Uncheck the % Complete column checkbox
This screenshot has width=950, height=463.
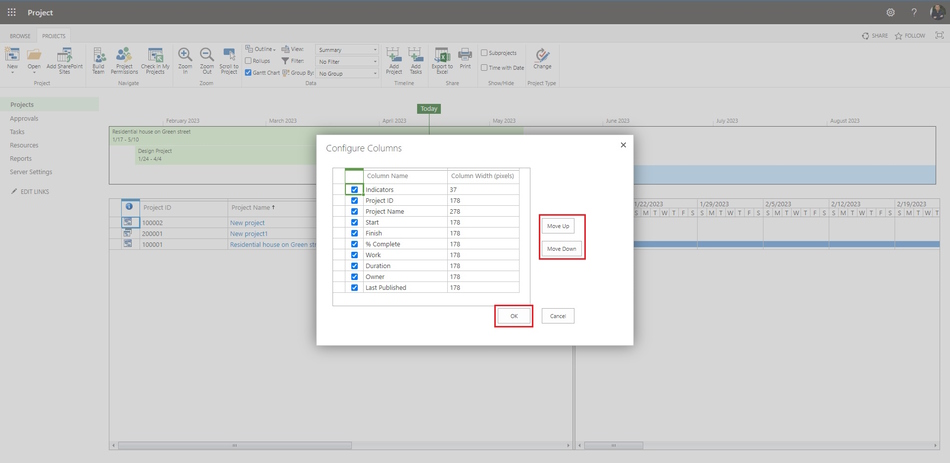pyautogui.click(x=354, y=244)
